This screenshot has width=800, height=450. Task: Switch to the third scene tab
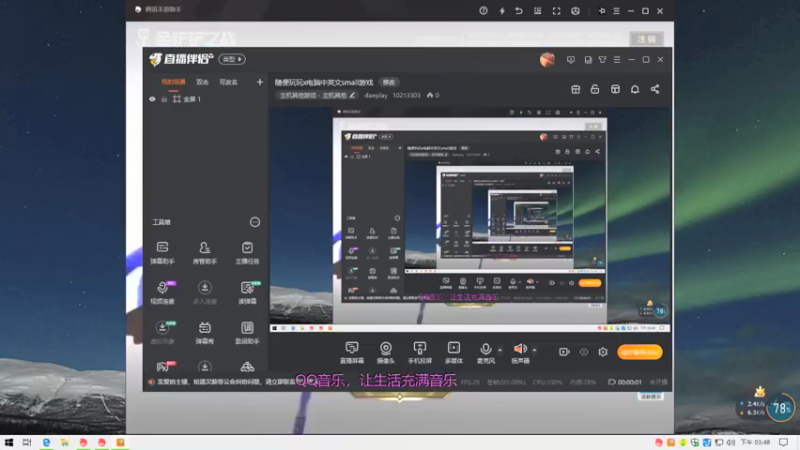pos(229,82)
